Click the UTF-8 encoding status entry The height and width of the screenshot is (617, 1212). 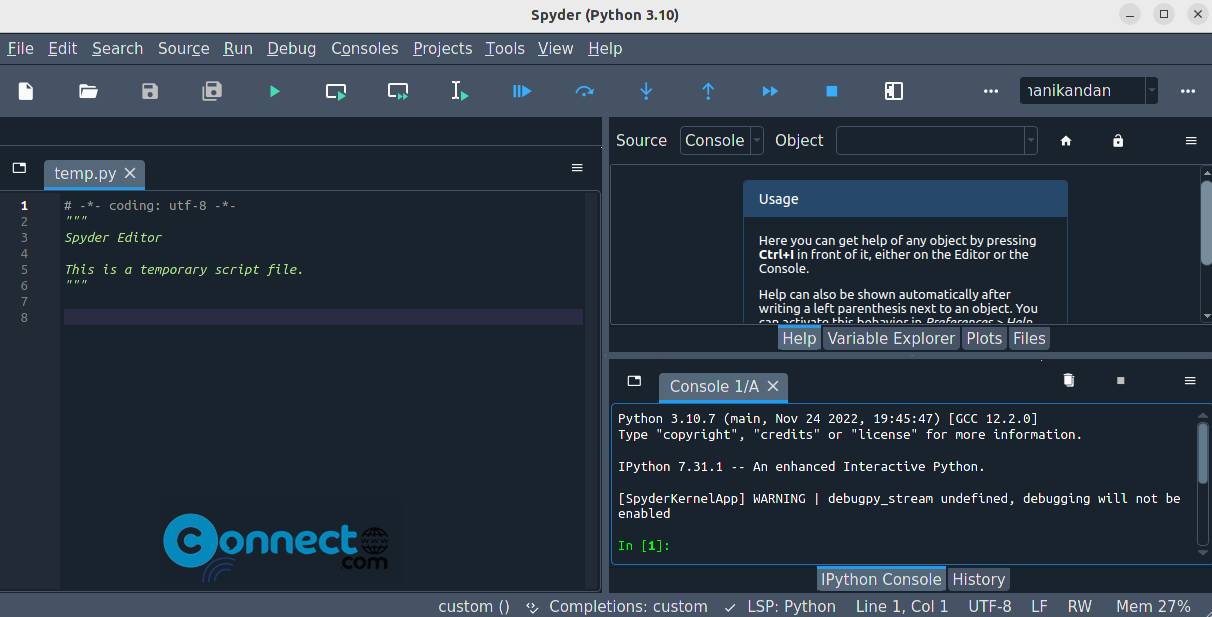pyautogui.click(x=990, y=606)
